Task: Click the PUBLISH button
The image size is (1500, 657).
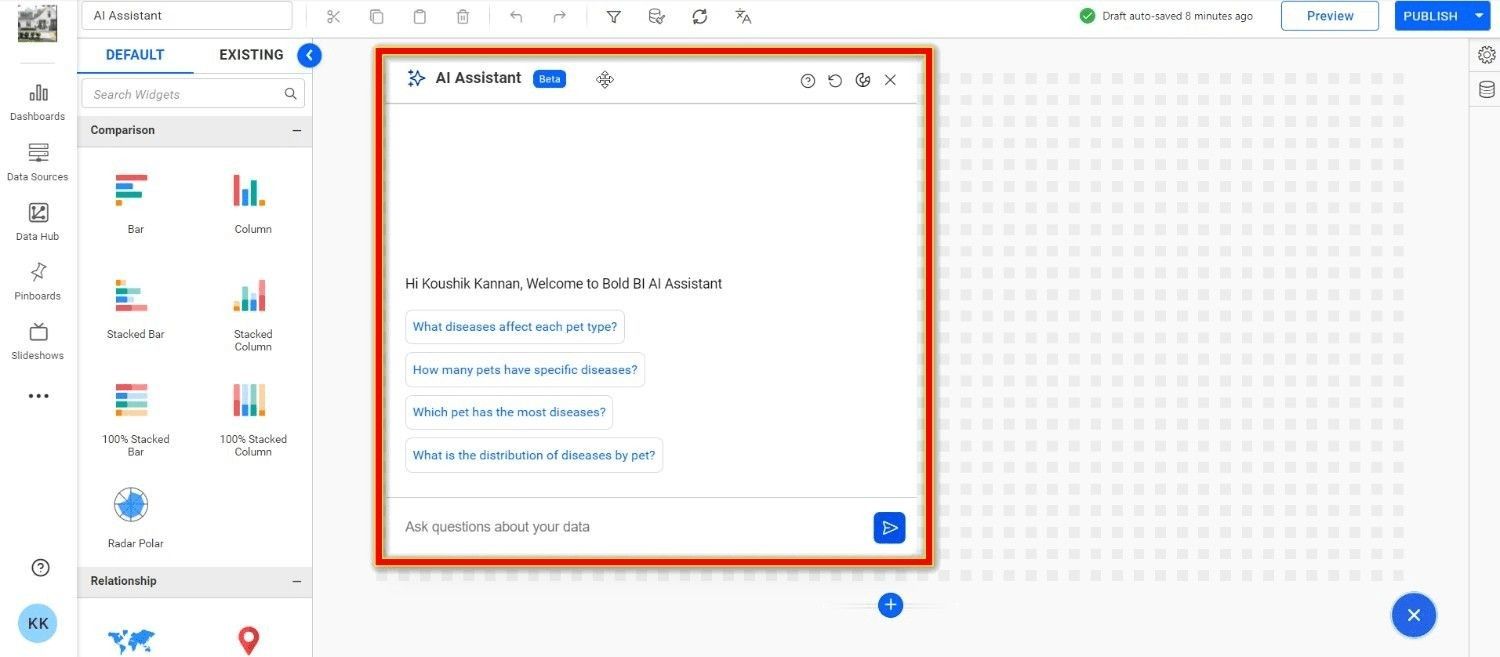Action: point(1431,16)
